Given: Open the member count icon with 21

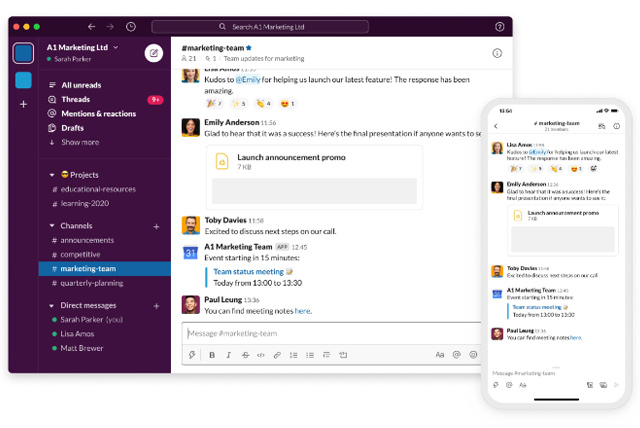Looking at the screenshot, I should pos(189,58).
